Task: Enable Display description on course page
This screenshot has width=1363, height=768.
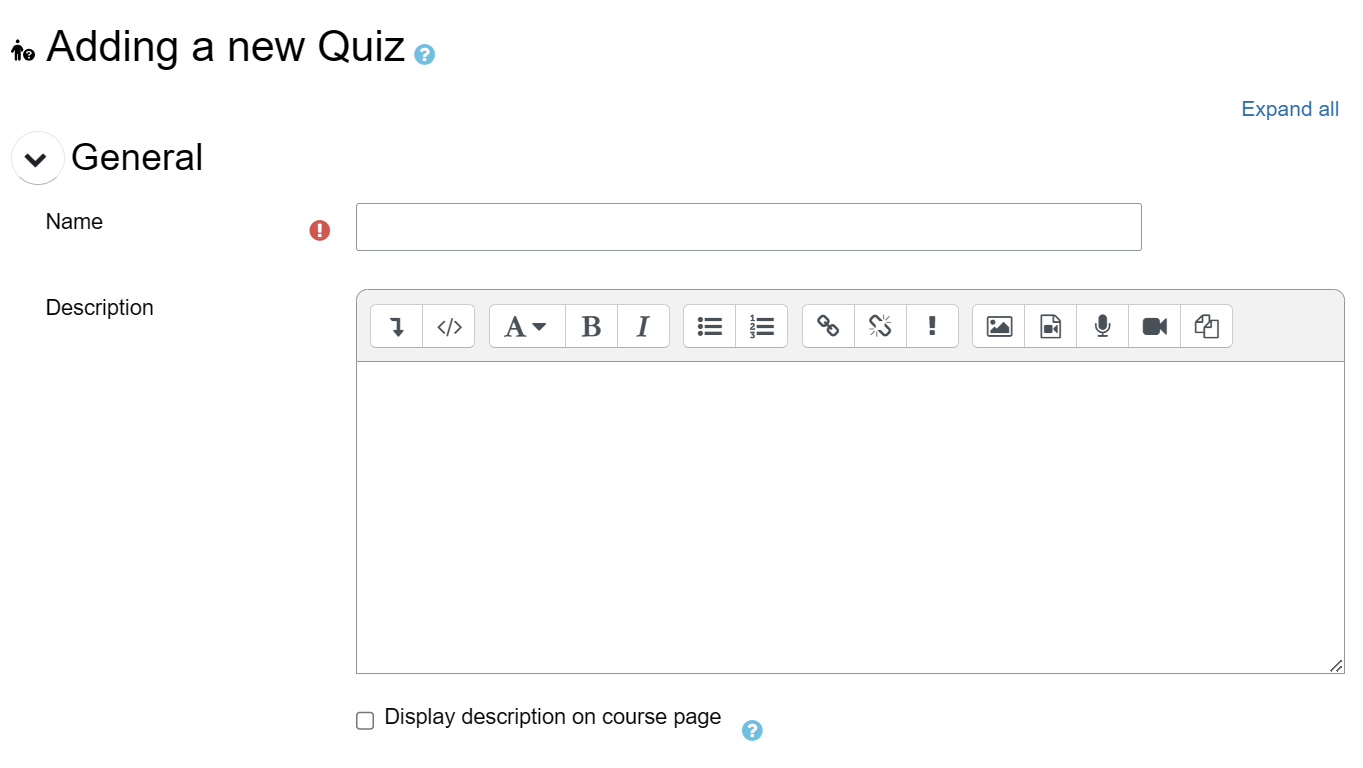Action: coord(365,720)
